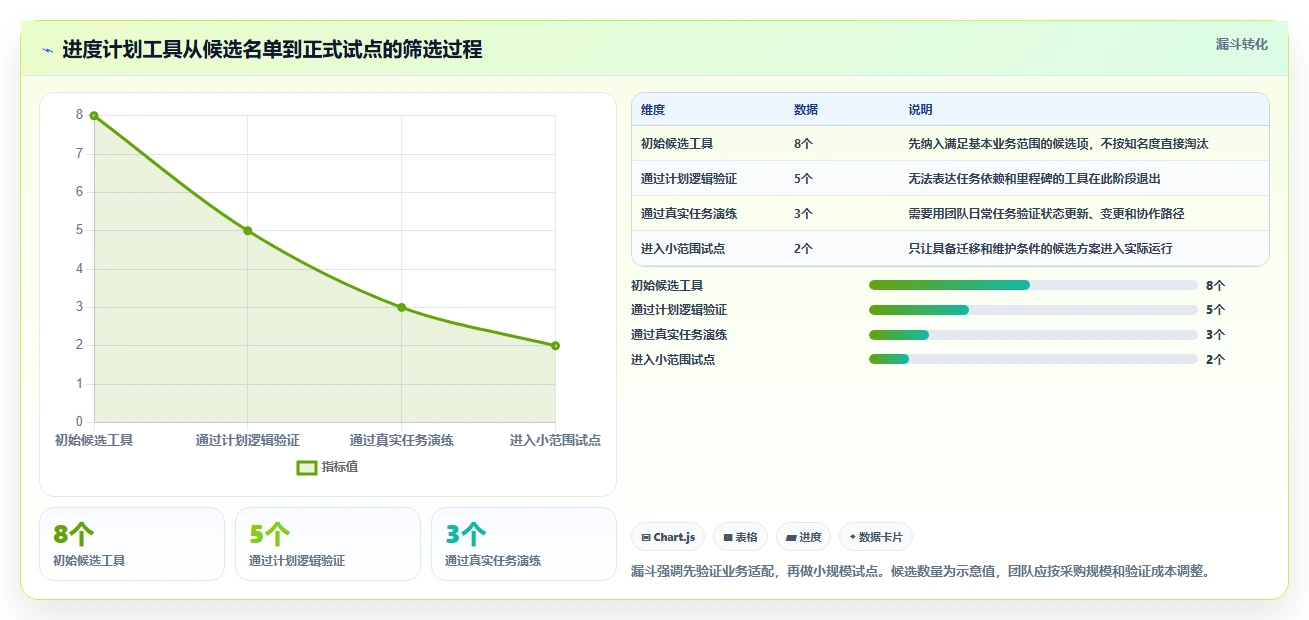Click description starting 需要用团队日常任务
Image resolution: width=1309 pixels, height=620 pixels.
tap(1046, 214)
